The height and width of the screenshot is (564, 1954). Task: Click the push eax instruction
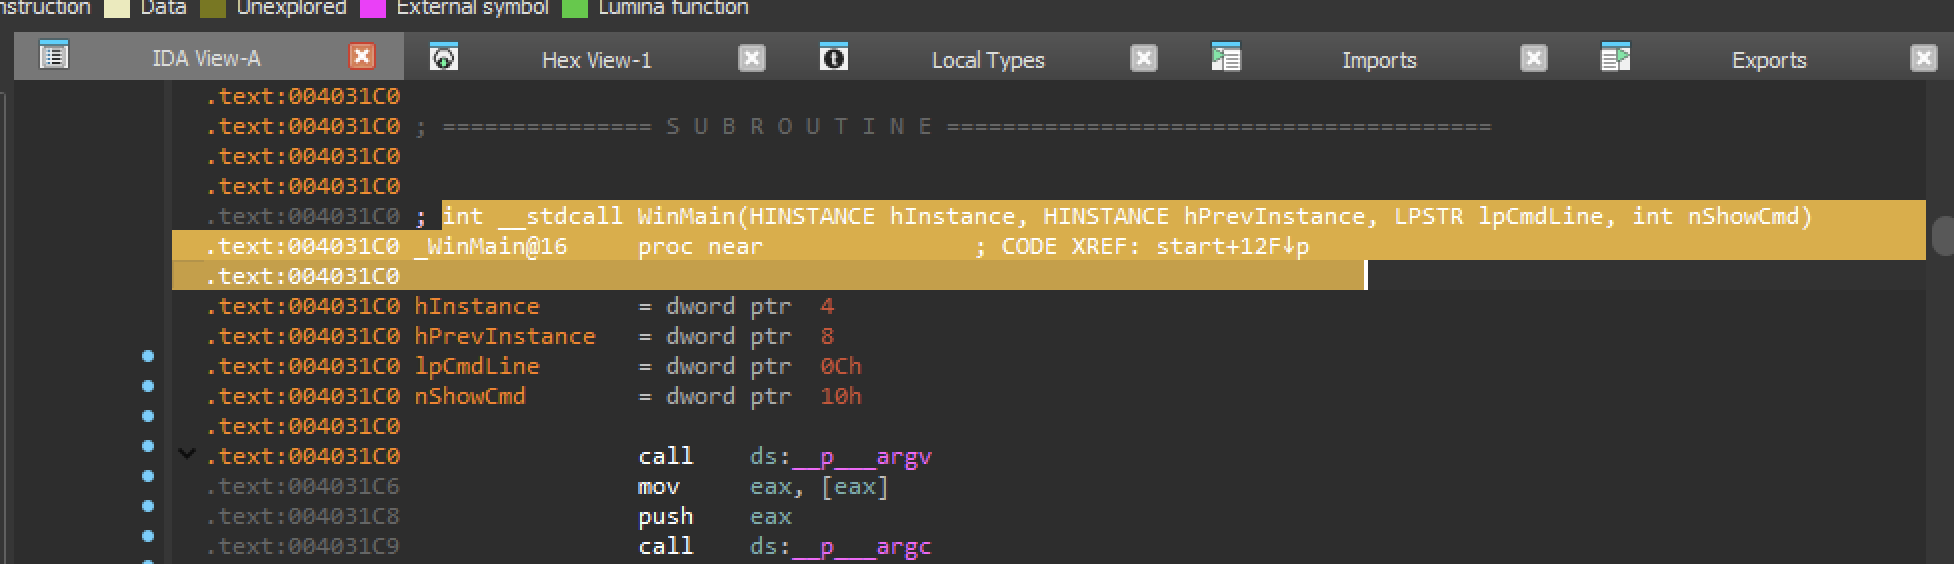point(715,517)
